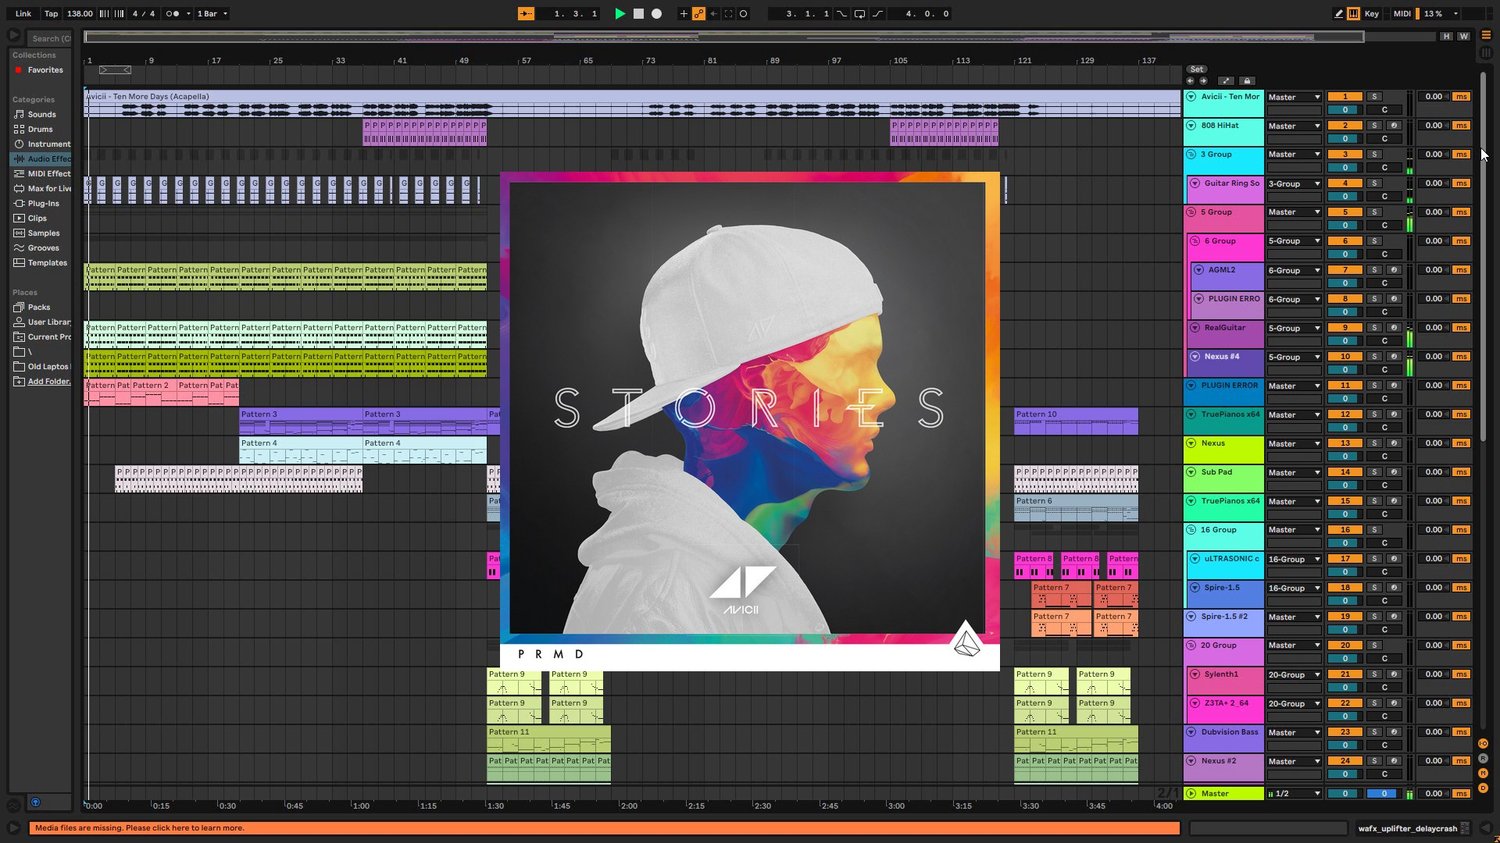Fold the 5 Group track

1191,213
